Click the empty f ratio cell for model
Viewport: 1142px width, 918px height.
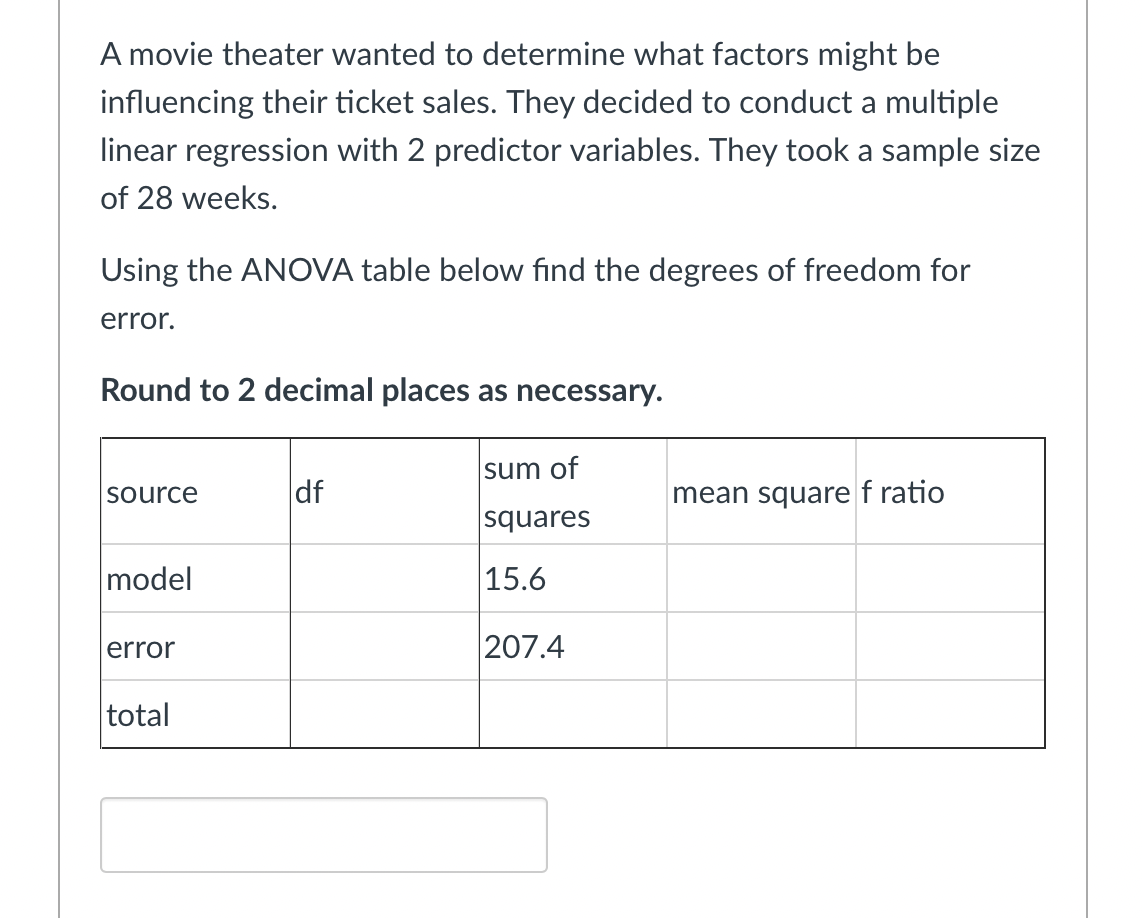click(950, 579)
